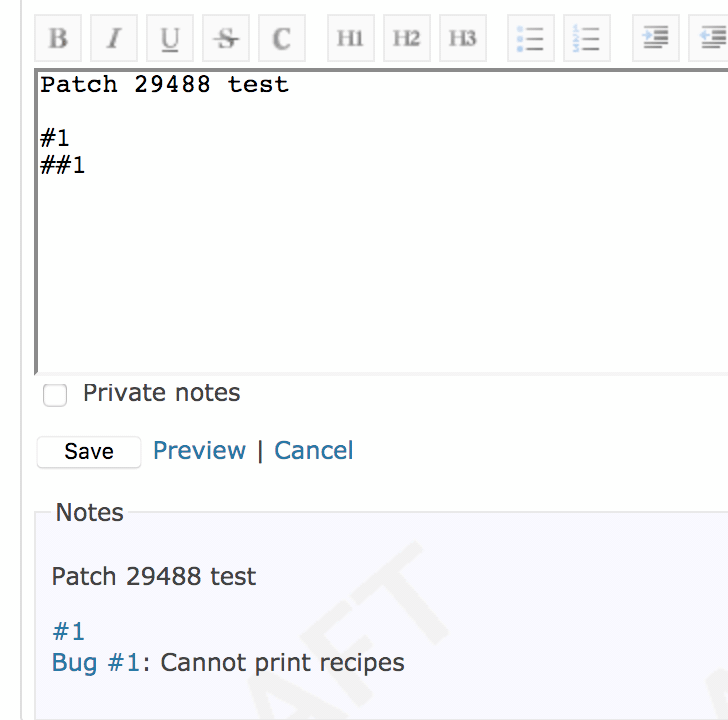Enable the Private notes checkbox
The image size is (728, 720).
click(x=55, y=395)
